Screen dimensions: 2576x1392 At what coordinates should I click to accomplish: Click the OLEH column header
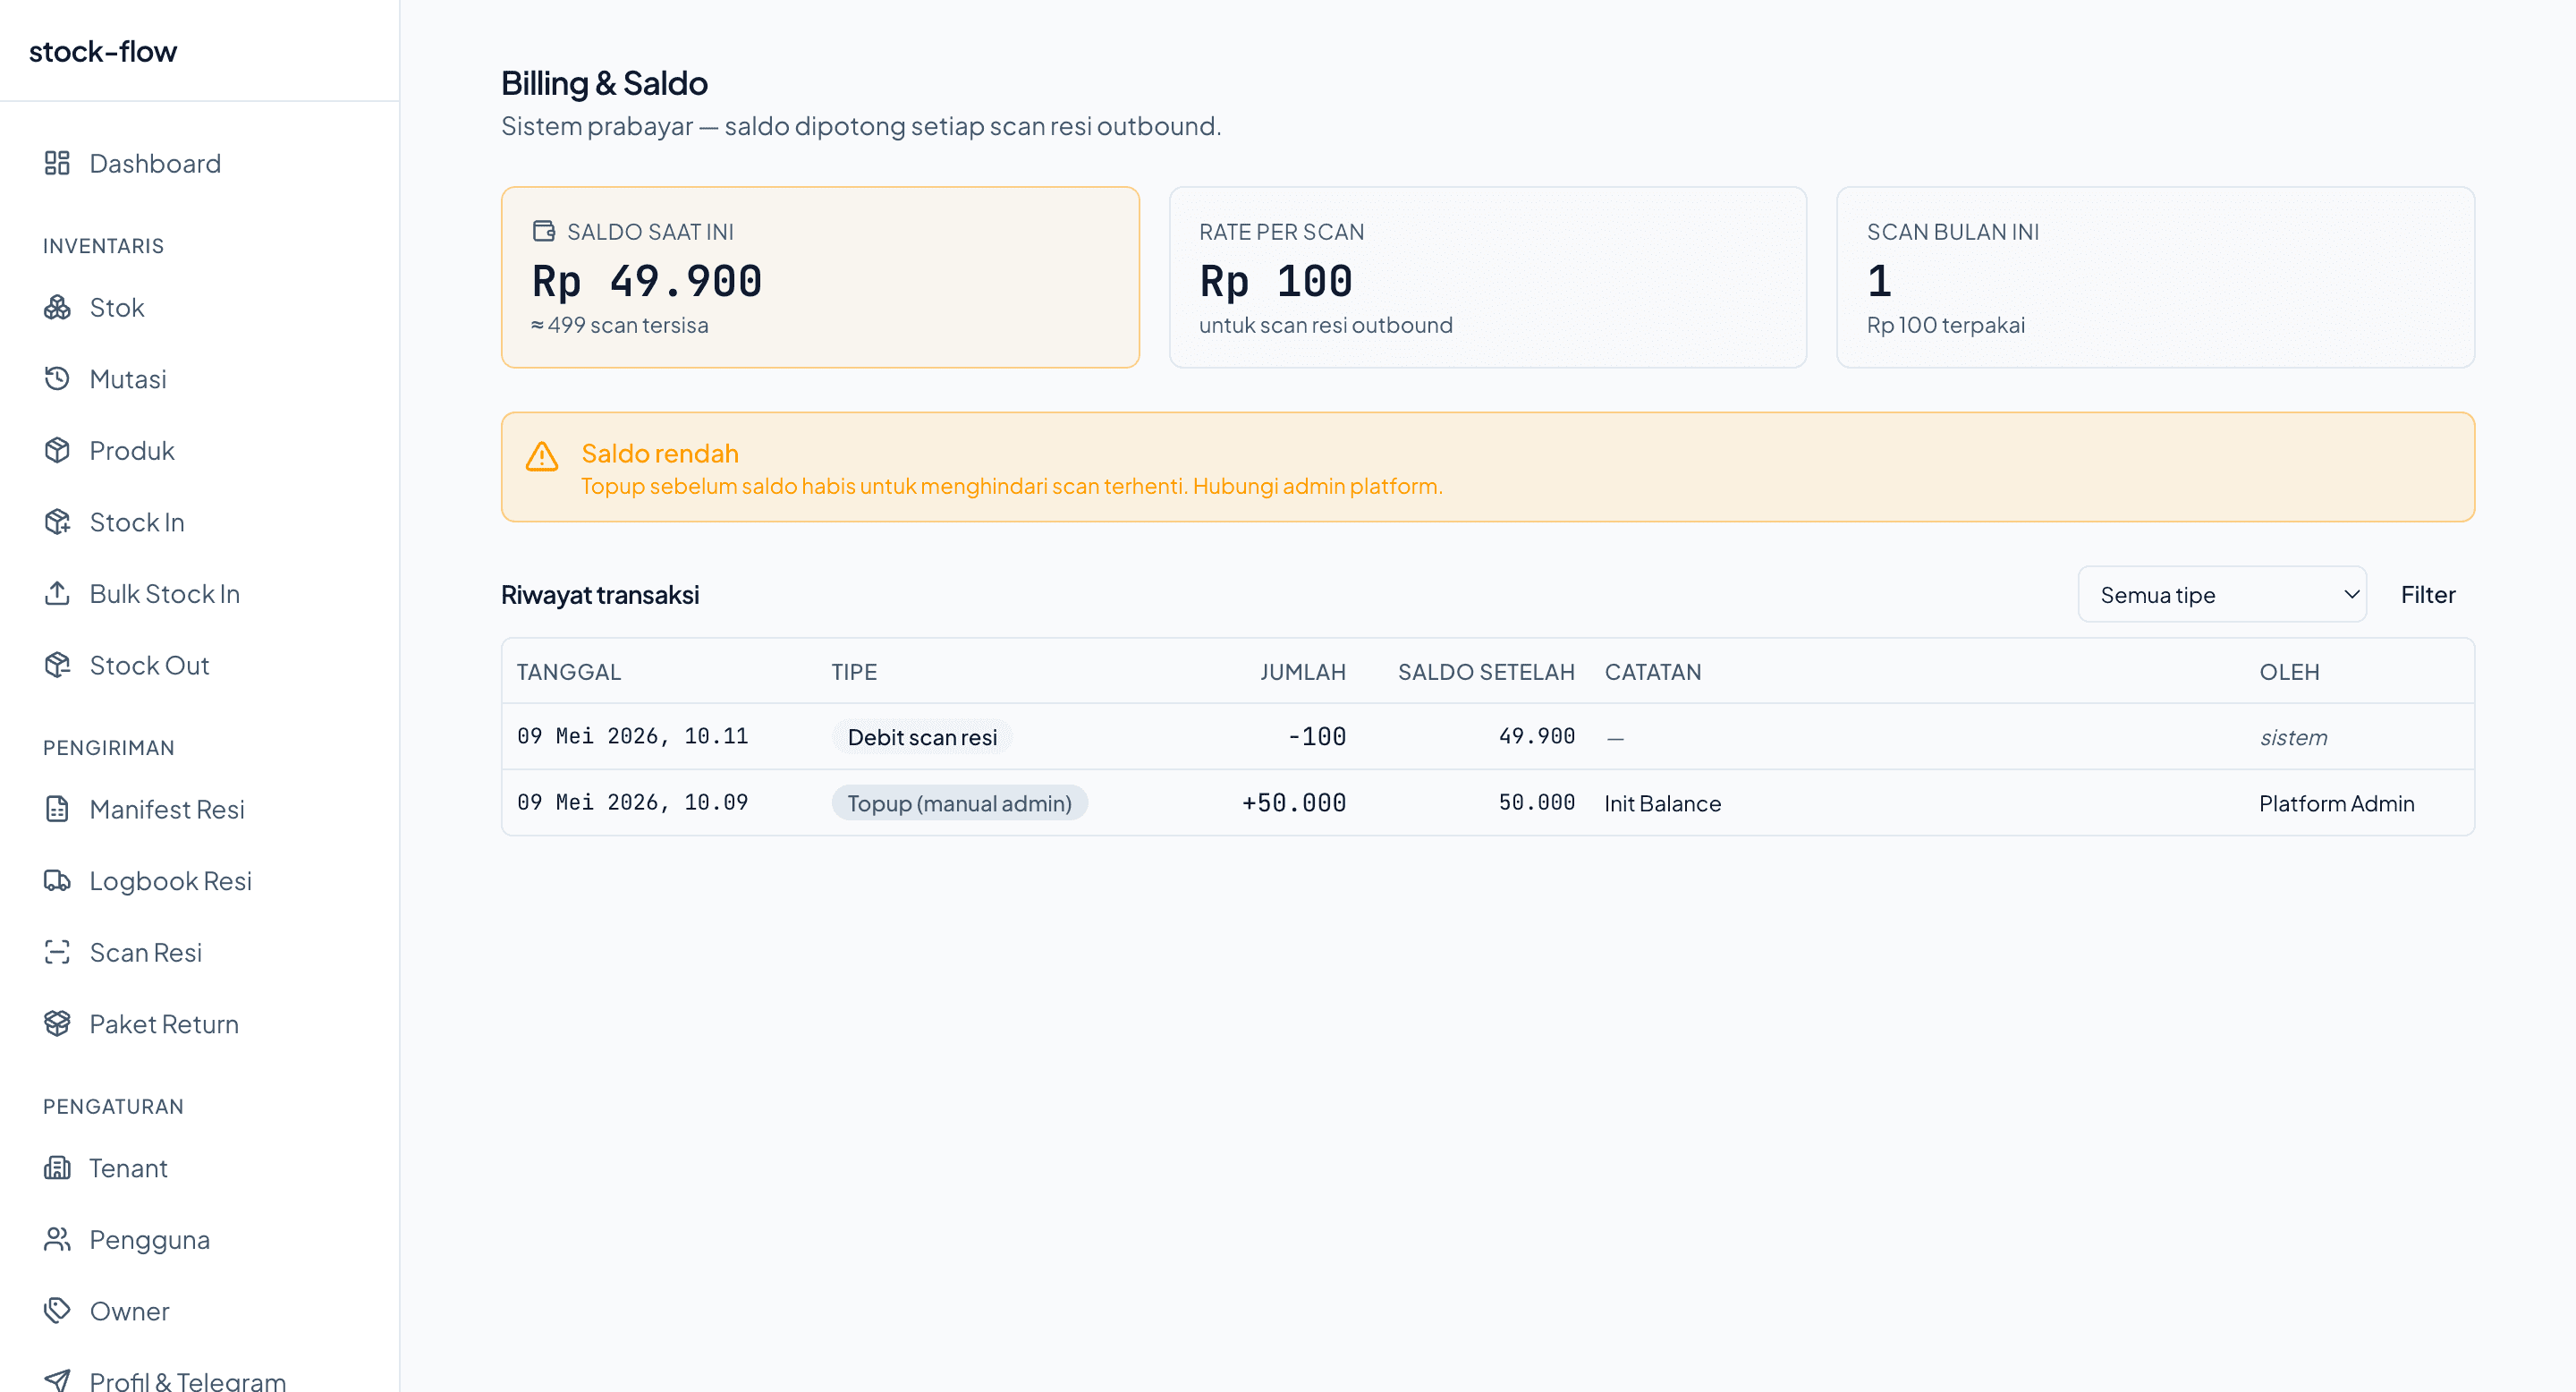tap(2289, 671)
